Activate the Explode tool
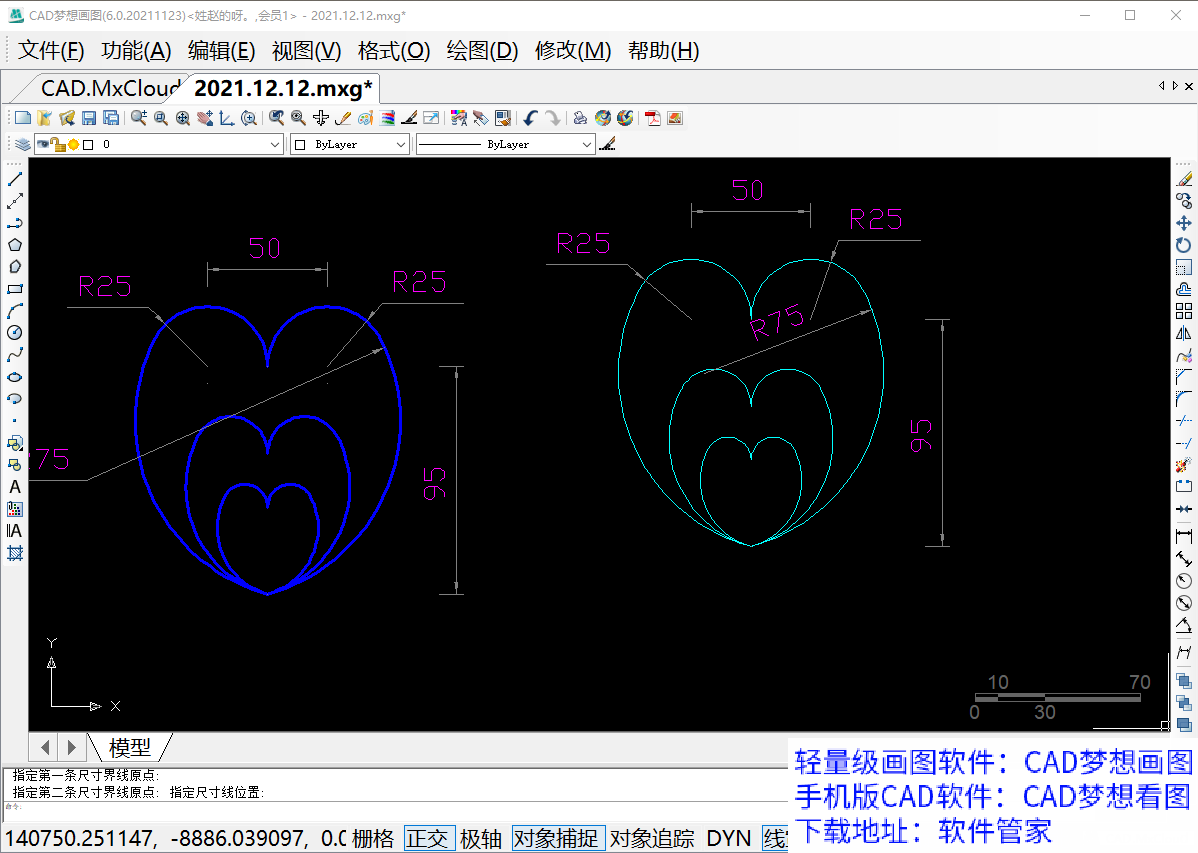Viewport: 1198px width, 853px height. click(x=1183, y=465)
